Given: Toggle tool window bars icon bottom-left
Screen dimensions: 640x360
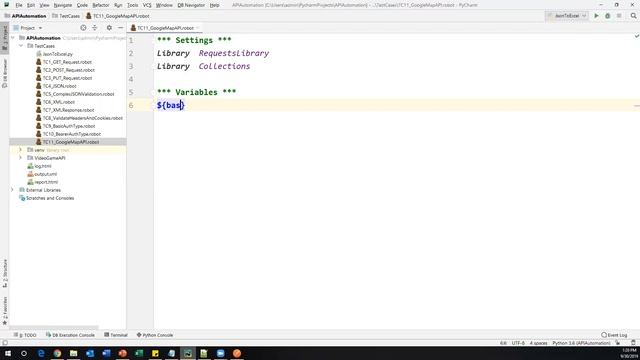Looking at the screenshot, I should (5, 343).
